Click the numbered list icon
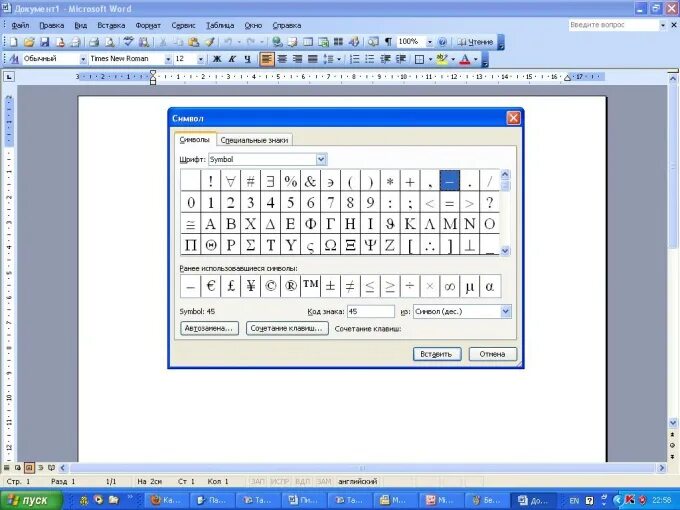Viewport: 680px width, 510px height. [354, 59]
